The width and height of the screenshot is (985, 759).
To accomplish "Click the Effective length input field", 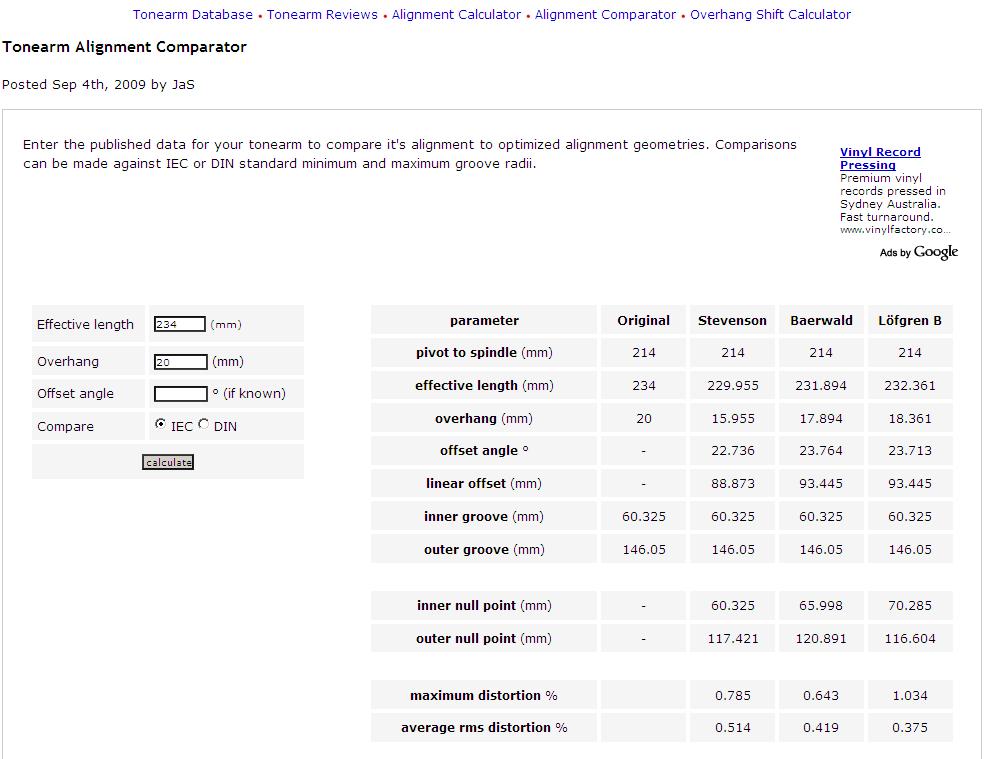I will point(180,324).
